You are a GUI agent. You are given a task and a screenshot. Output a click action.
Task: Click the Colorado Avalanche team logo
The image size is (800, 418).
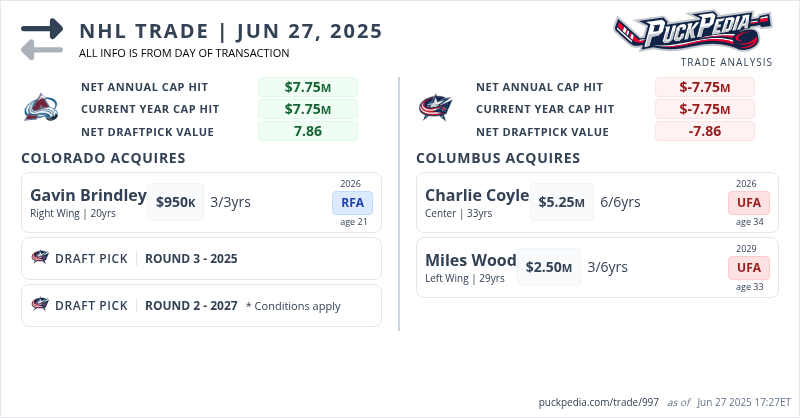pyautogui.click(x=41, y=108)
